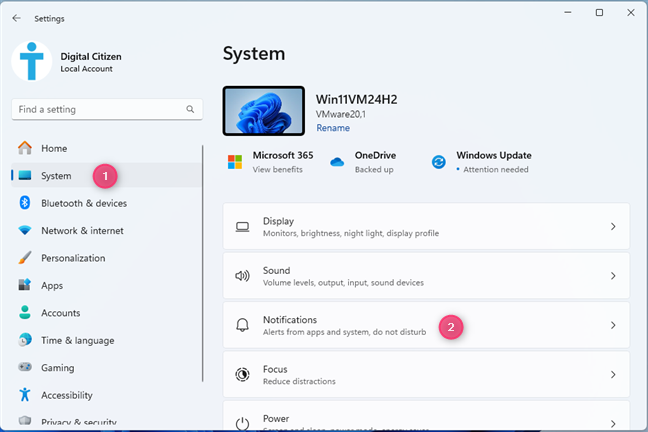Screen dimensions: 648x432
Task: Expand Sound settings chevron
Action: 613,276
